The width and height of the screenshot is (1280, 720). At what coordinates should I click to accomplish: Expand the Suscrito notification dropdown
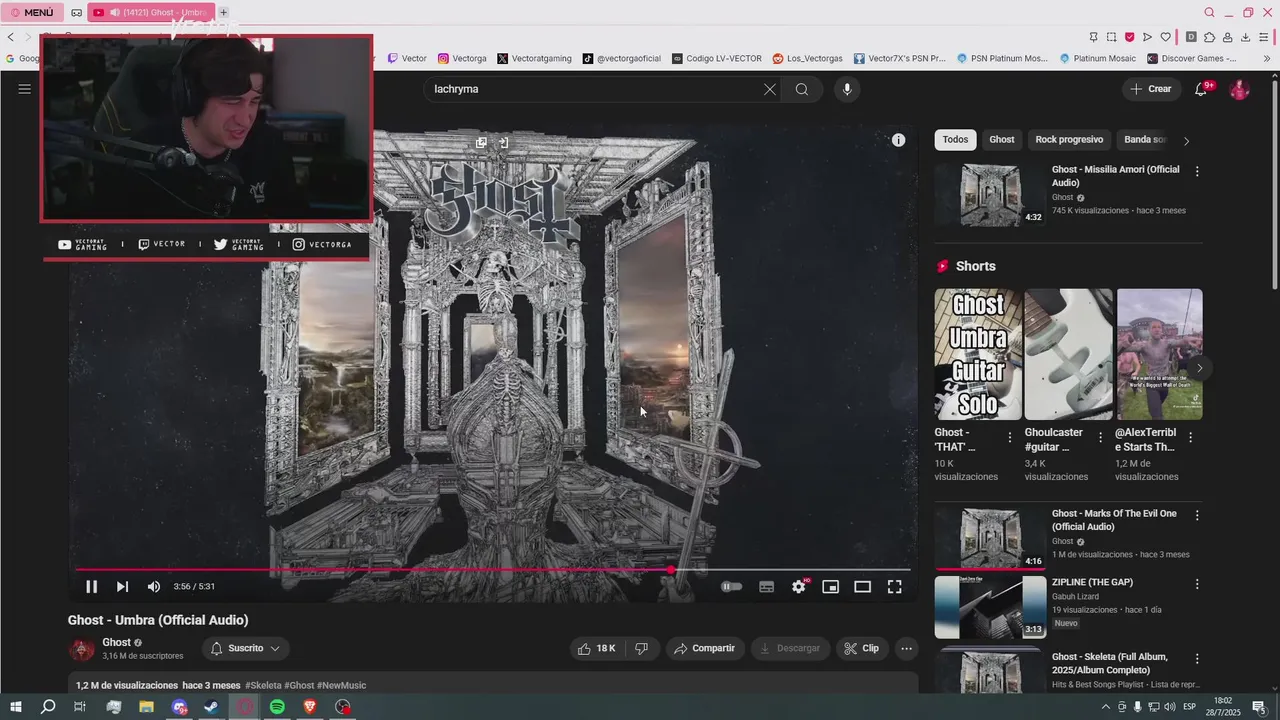[246, 648]
